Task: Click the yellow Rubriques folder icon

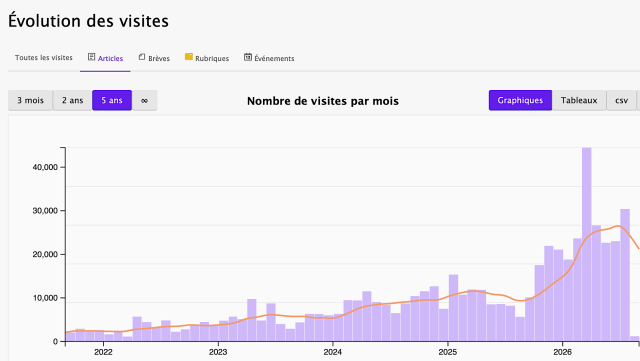Action: click(189, 57)
